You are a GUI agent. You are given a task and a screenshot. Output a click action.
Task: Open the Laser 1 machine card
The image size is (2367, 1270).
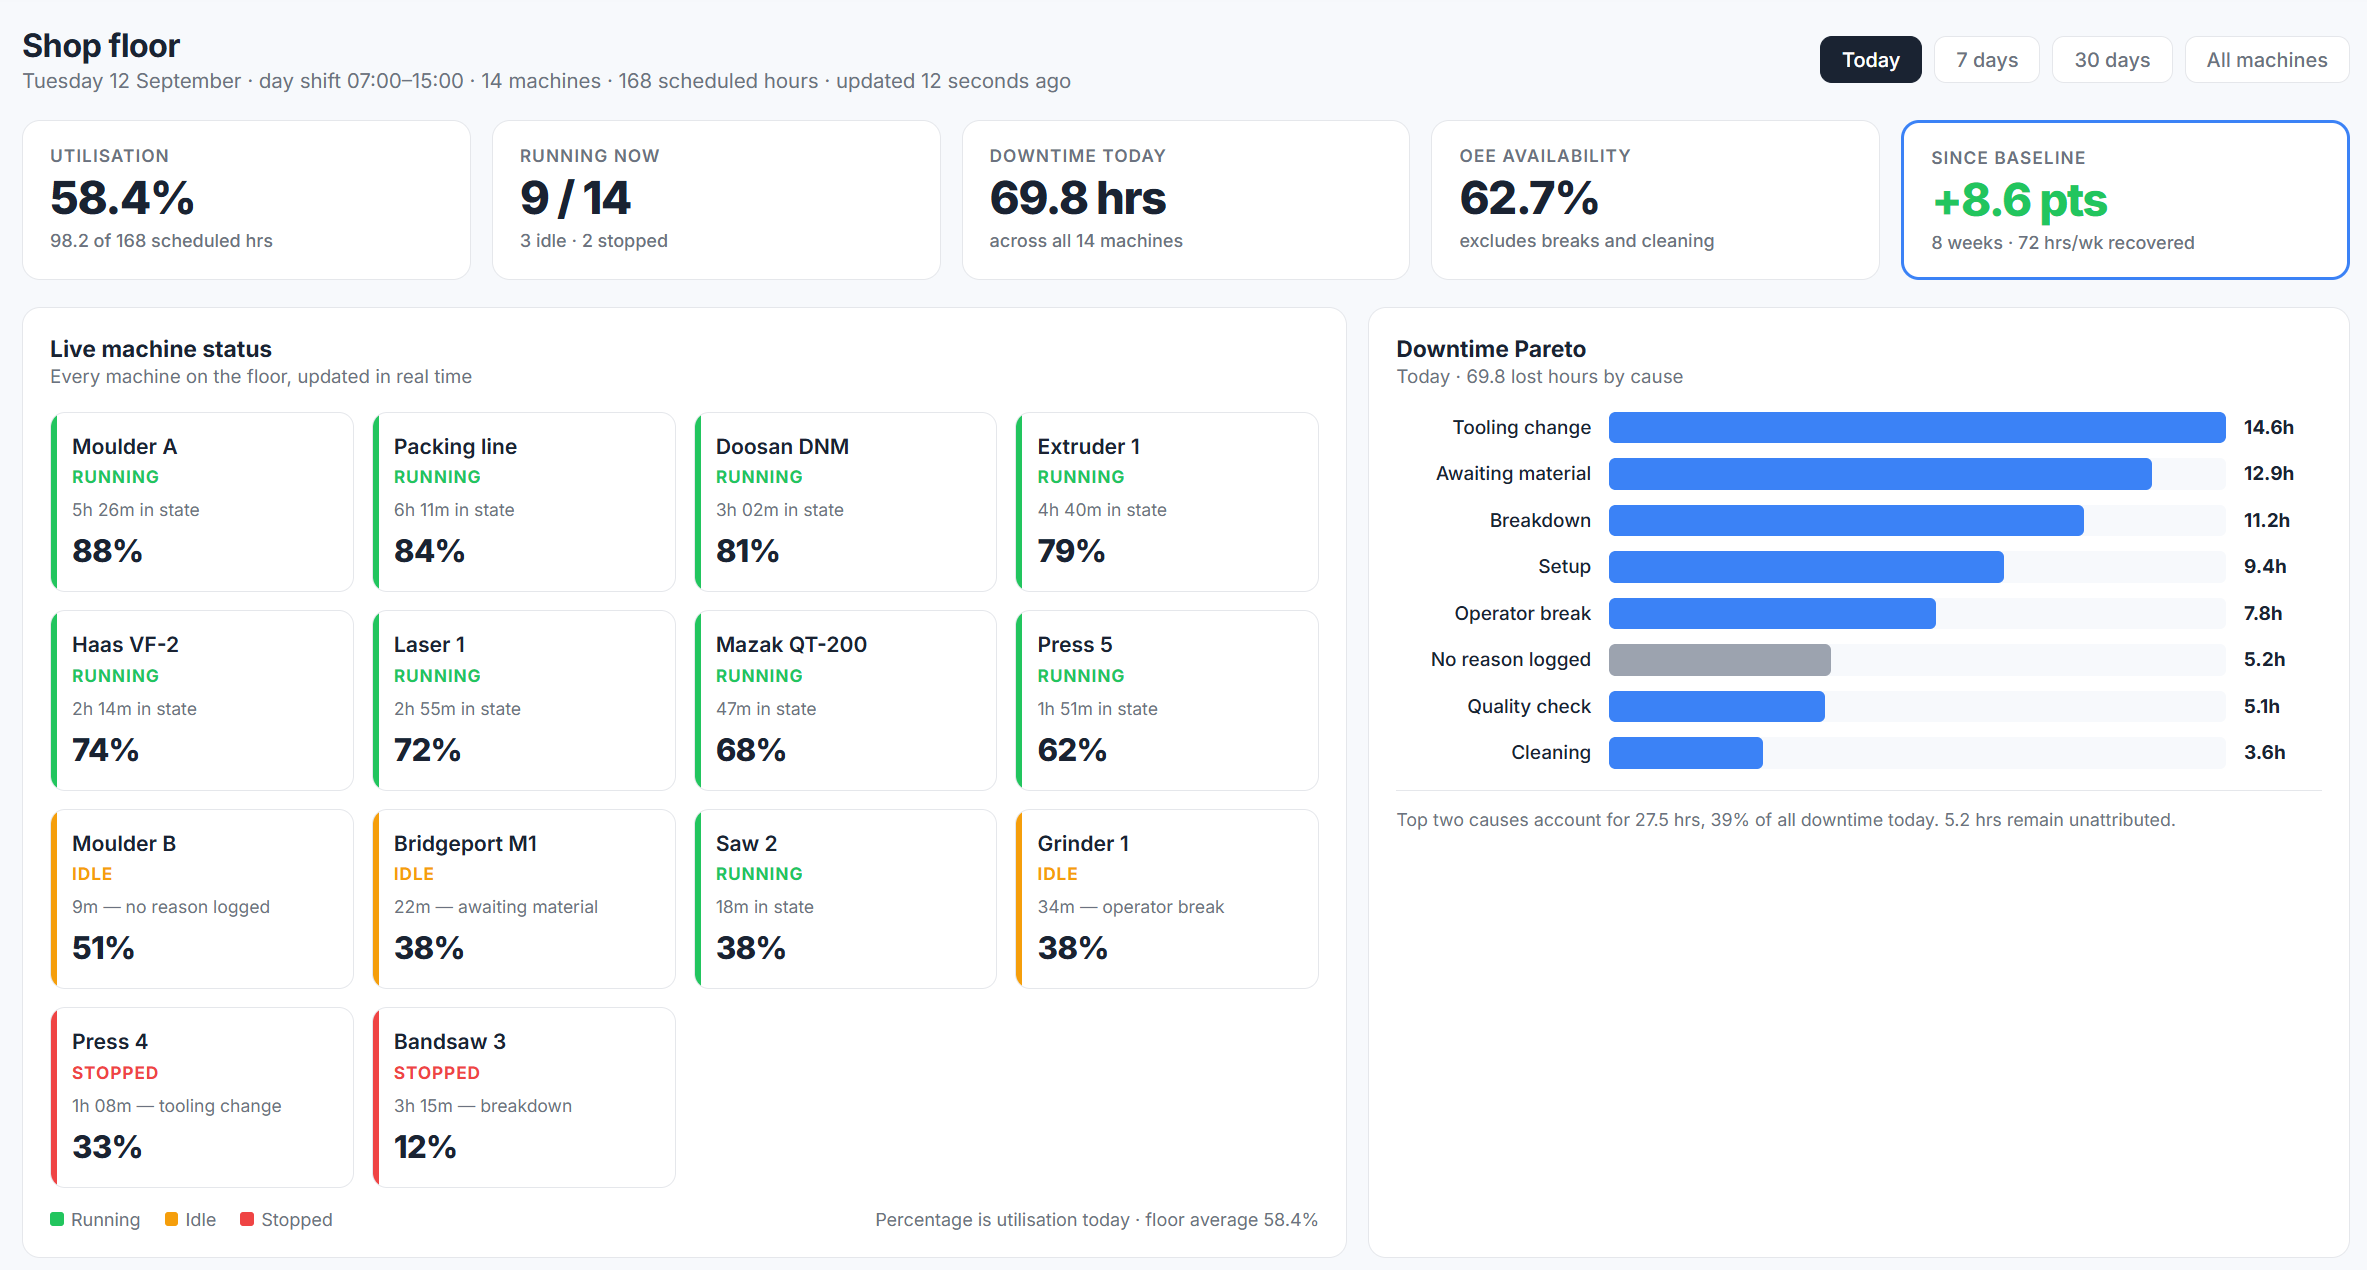point(524,700)
